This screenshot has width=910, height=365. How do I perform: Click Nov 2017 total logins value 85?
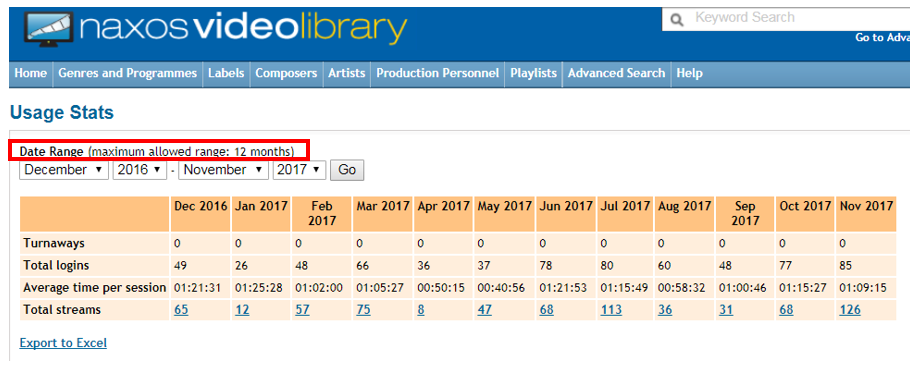tap(846, 266)
